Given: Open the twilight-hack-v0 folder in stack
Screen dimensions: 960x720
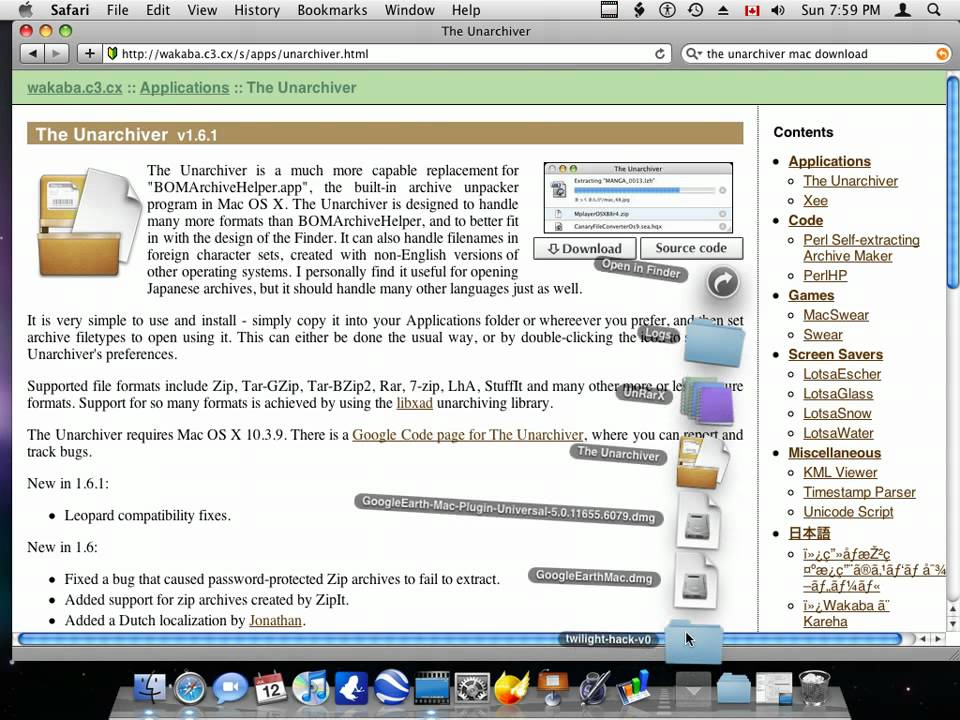Looking at the screenshot, I should click(x=694, y=641).
